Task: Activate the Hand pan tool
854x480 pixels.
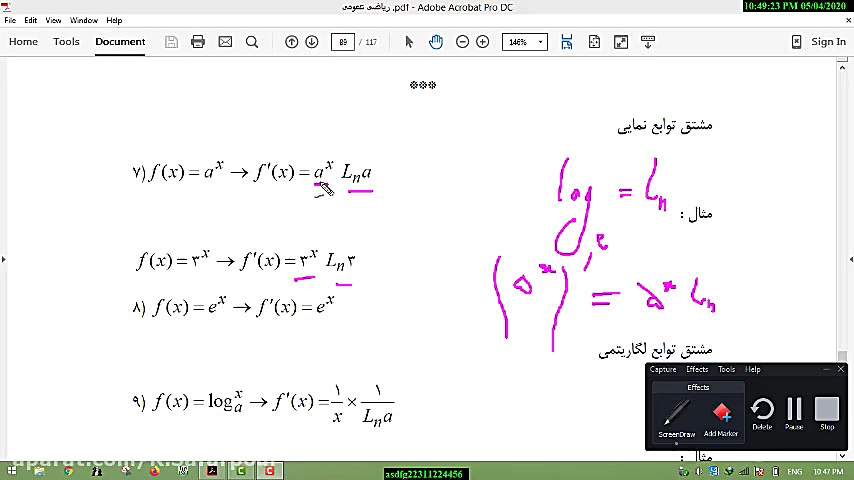Action: point(436,42)
